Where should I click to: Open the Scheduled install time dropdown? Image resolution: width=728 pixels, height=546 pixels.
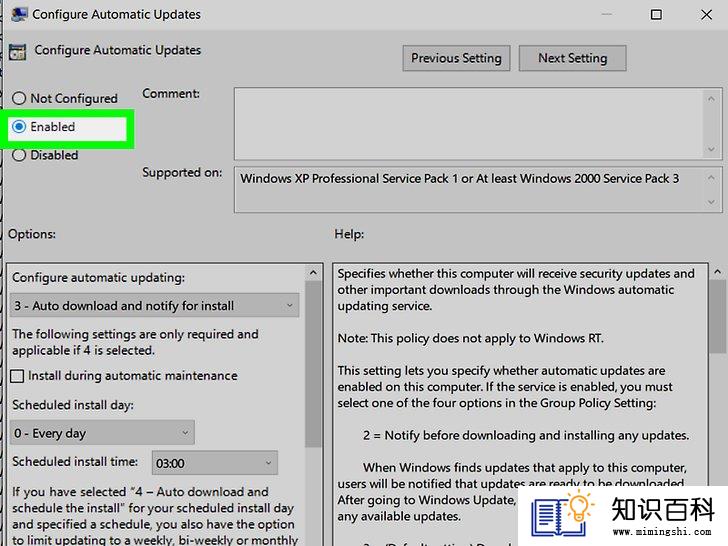click(x=215, y=463)
